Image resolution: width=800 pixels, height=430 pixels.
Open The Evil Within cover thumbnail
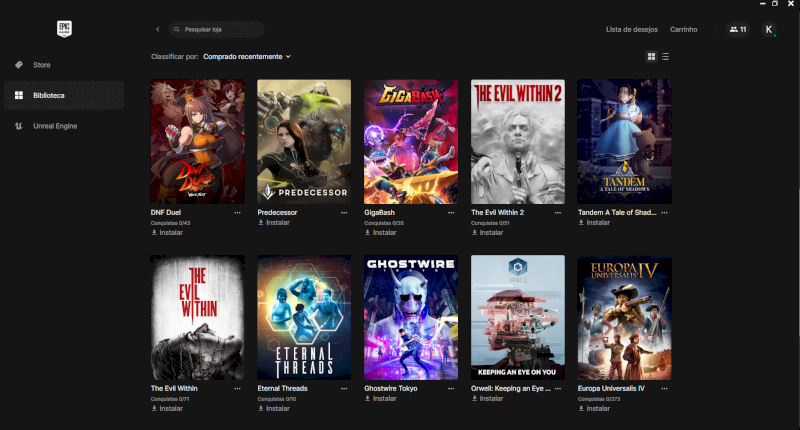tap(197, 318)
